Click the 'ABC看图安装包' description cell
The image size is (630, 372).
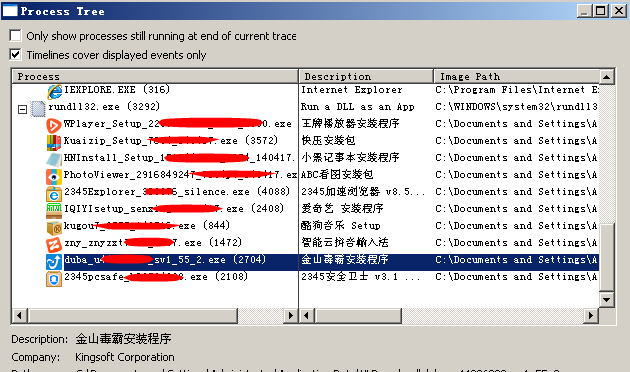click(337, 175)
